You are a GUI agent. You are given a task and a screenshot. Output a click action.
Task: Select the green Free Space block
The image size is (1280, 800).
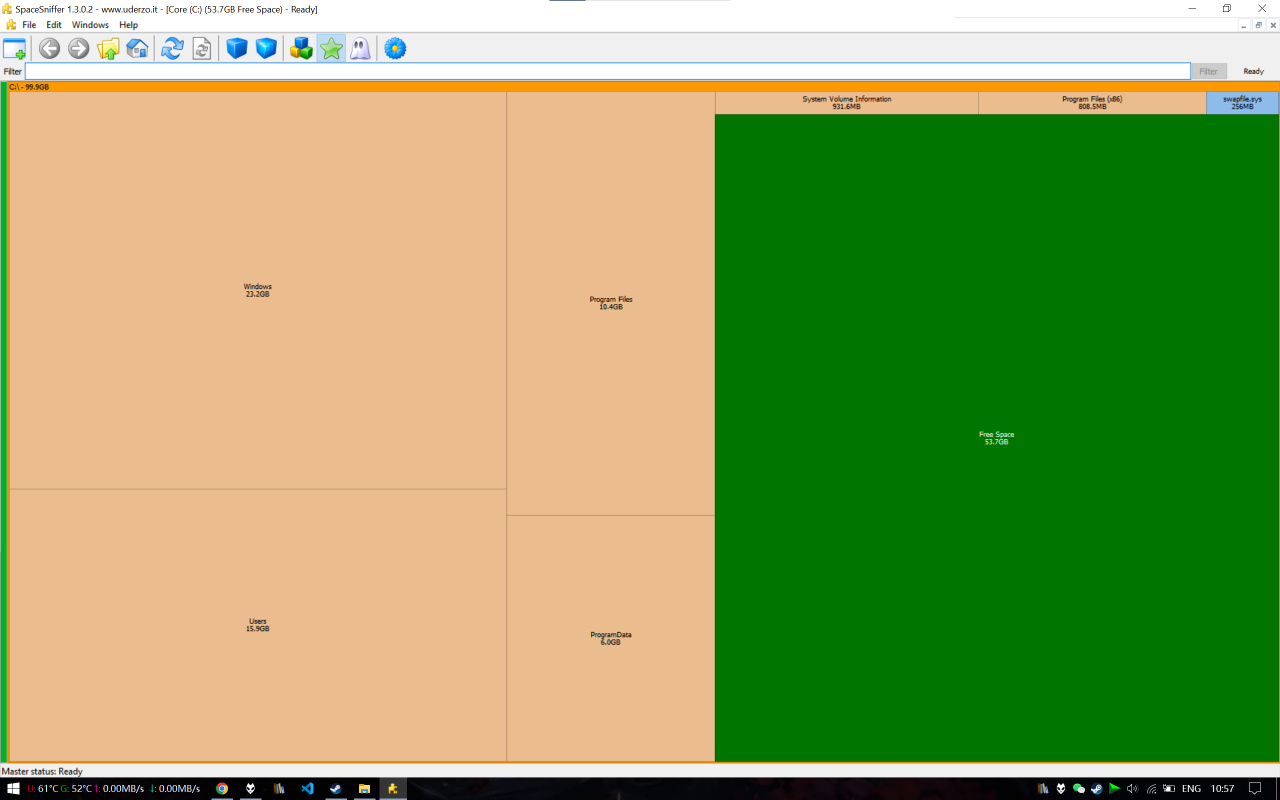point(997,438)
